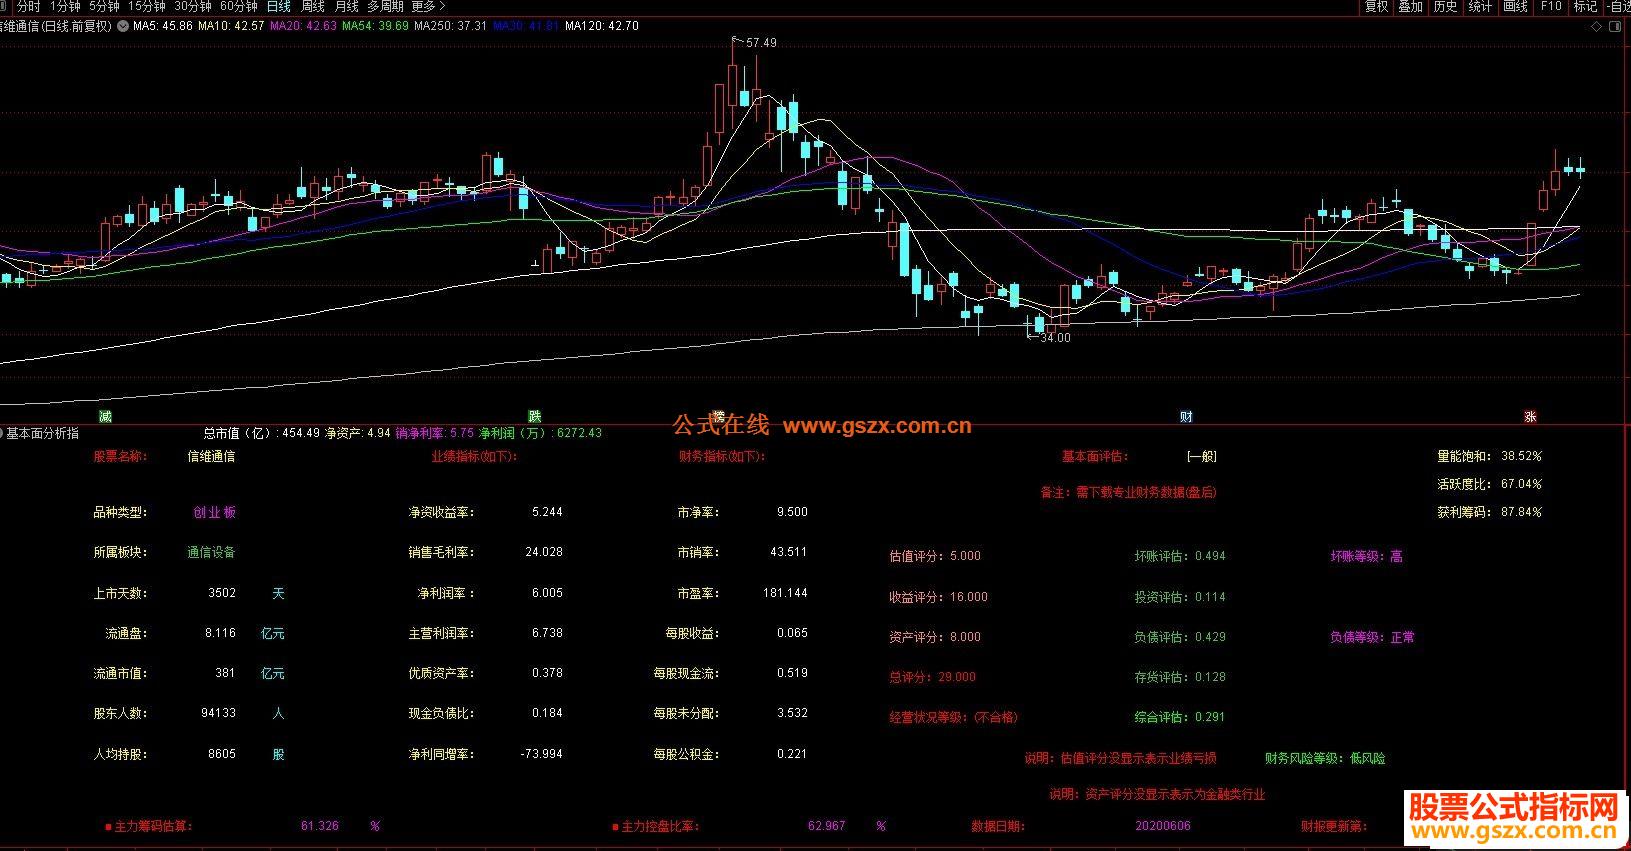1631x851 pixels.
Task: Click the 叠加 overlay button
Action: pyautogui.click(x=1410, y=6)
